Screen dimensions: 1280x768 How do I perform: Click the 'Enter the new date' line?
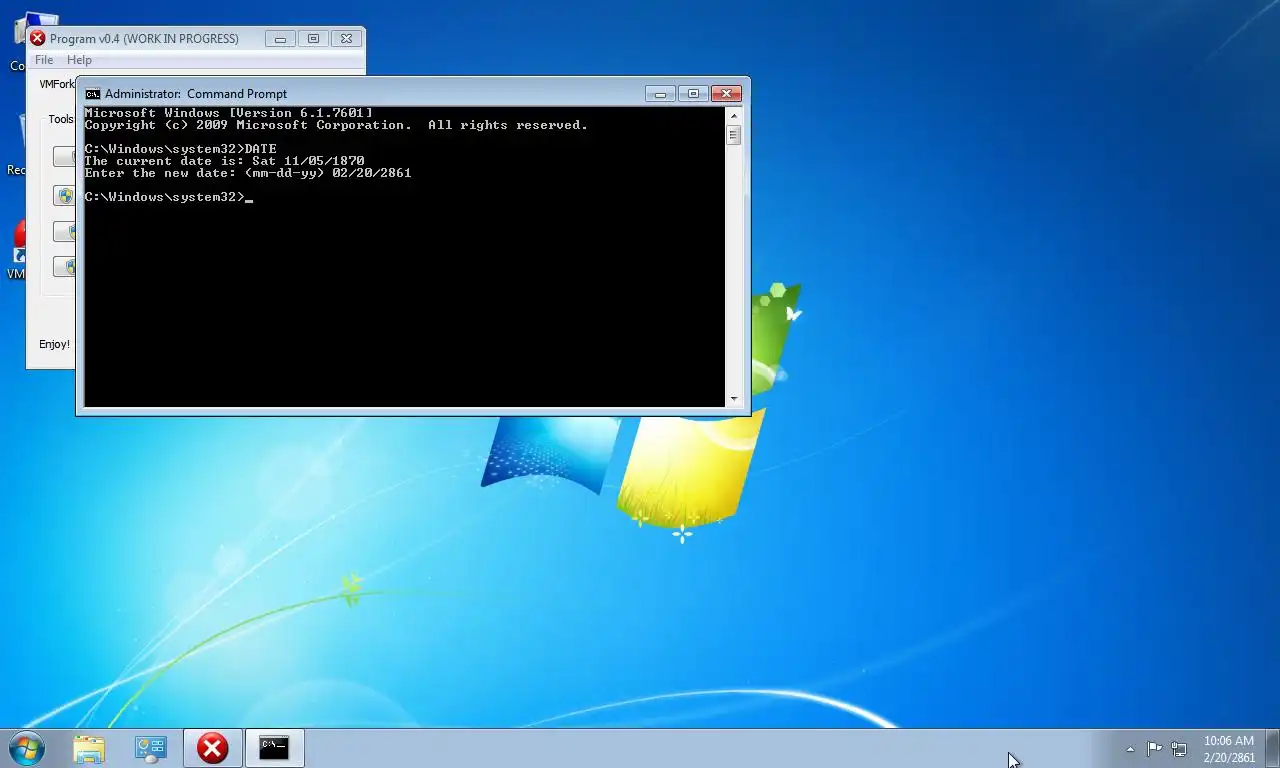pyautogui.click(x=248, y=173)
